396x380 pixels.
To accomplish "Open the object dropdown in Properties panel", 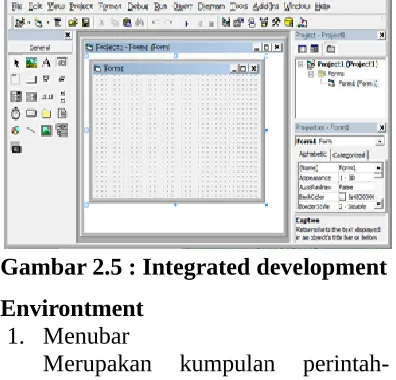I will click(x=380, y=141).
